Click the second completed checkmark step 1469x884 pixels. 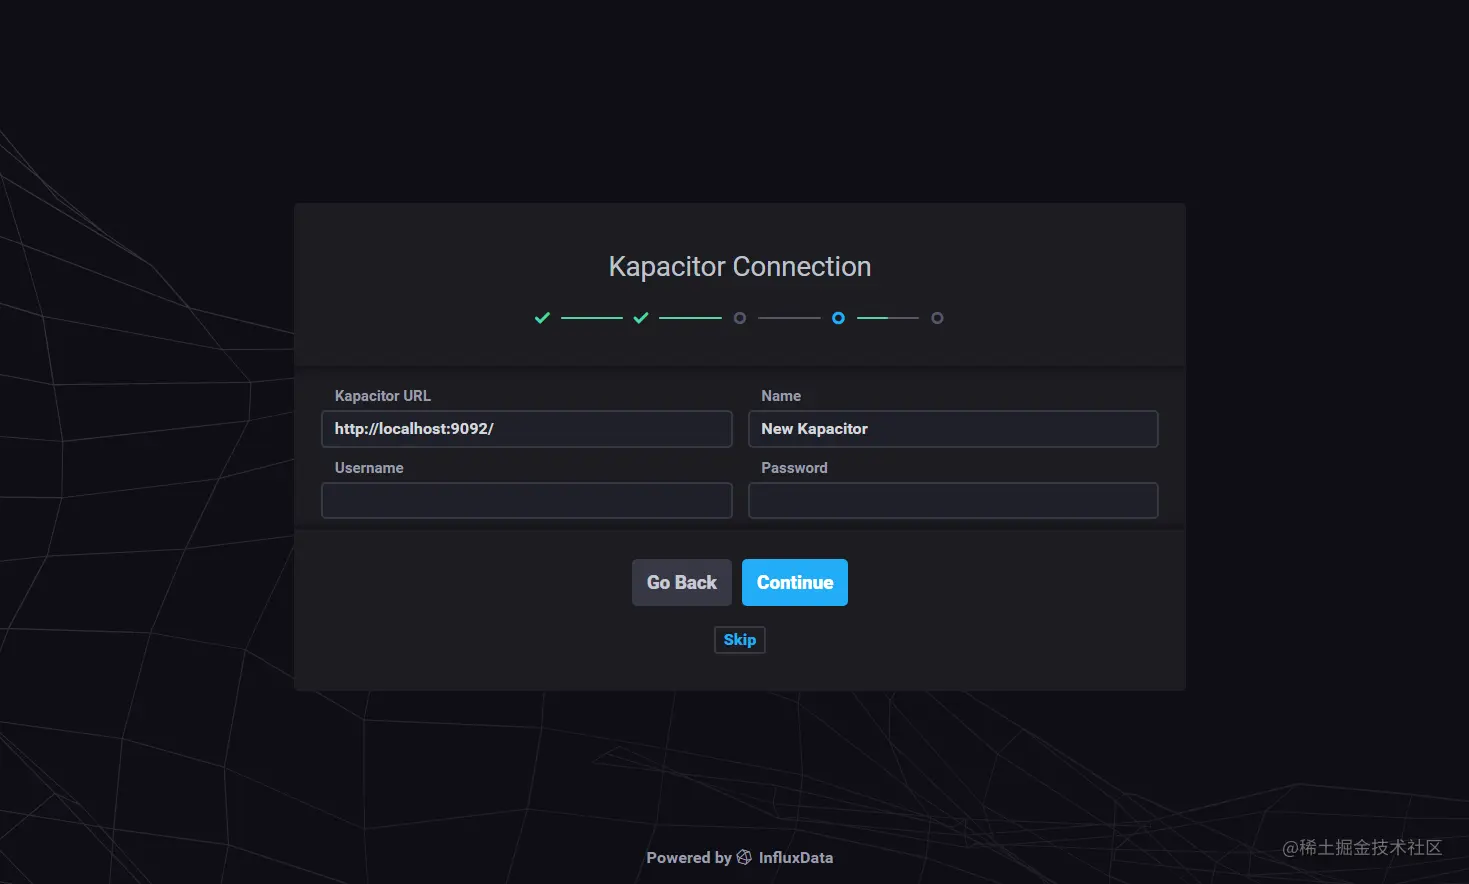pyautogui.click(x=641, y=318)
